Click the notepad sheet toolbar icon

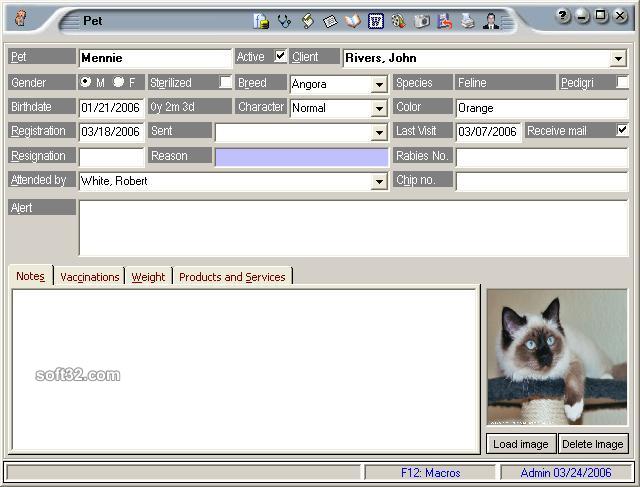330,21
